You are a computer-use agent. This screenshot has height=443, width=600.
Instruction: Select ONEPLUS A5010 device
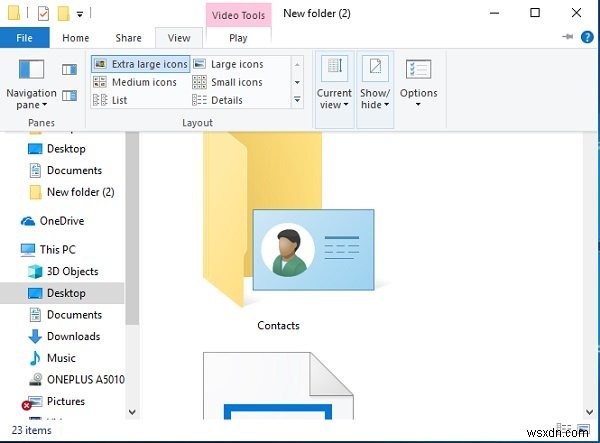pos(77,379)
